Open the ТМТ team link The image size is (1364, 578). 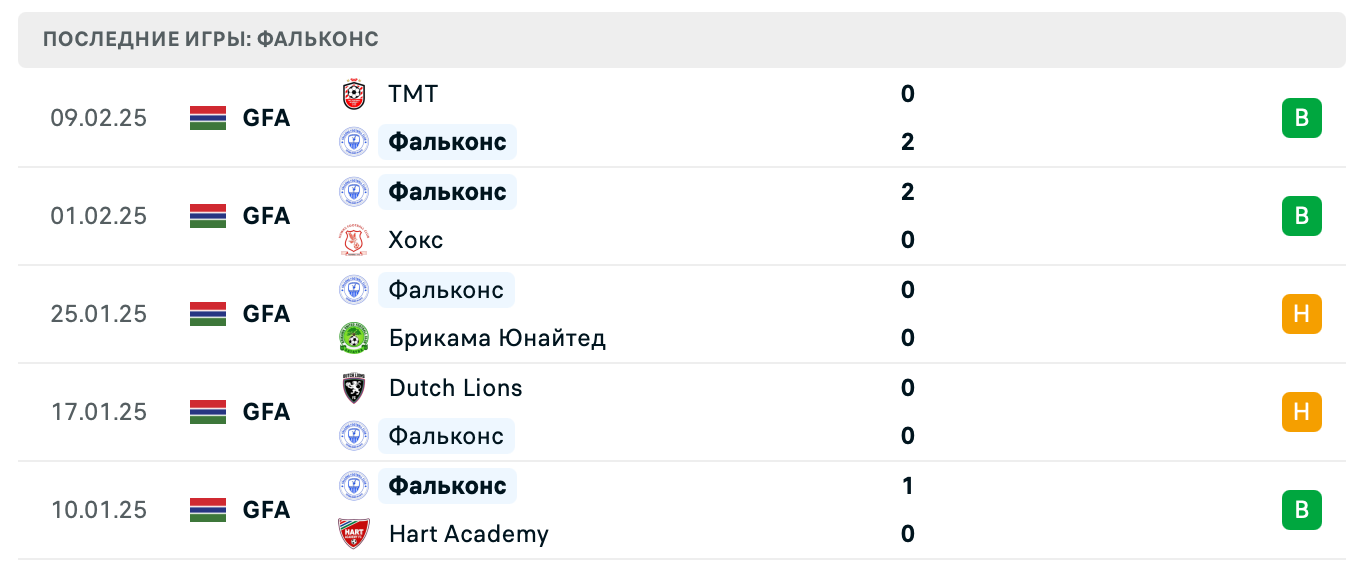pos(413,95)
